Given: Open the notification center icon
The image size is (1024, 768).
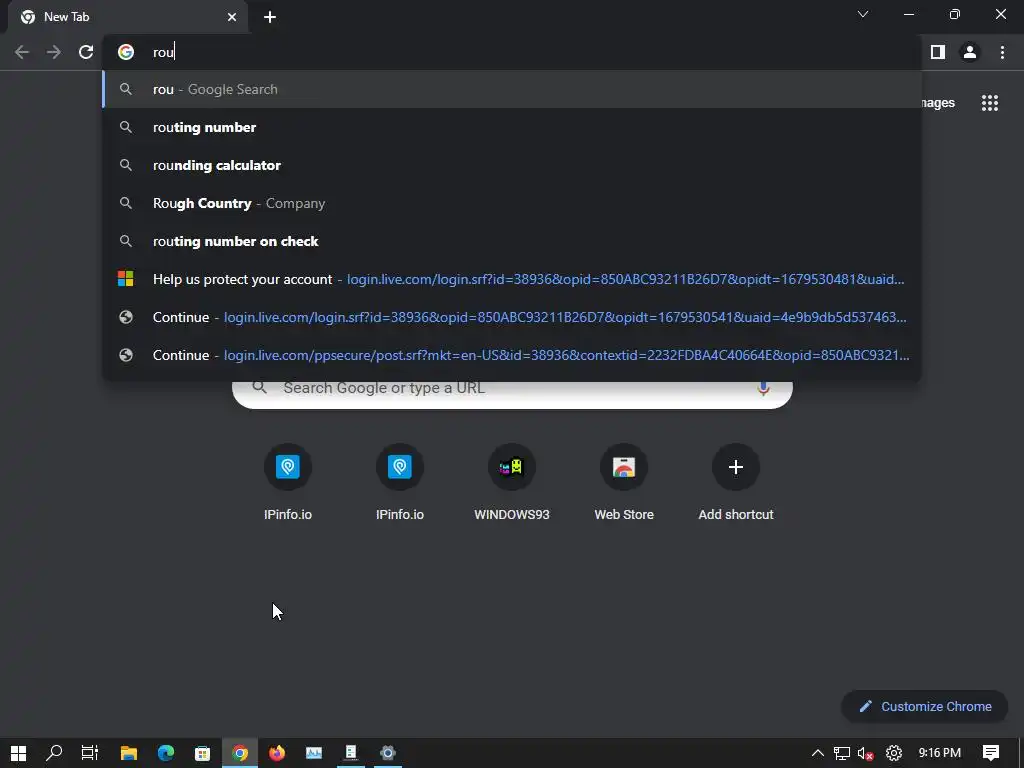Looking at the screenshot, I should (991, 753).
